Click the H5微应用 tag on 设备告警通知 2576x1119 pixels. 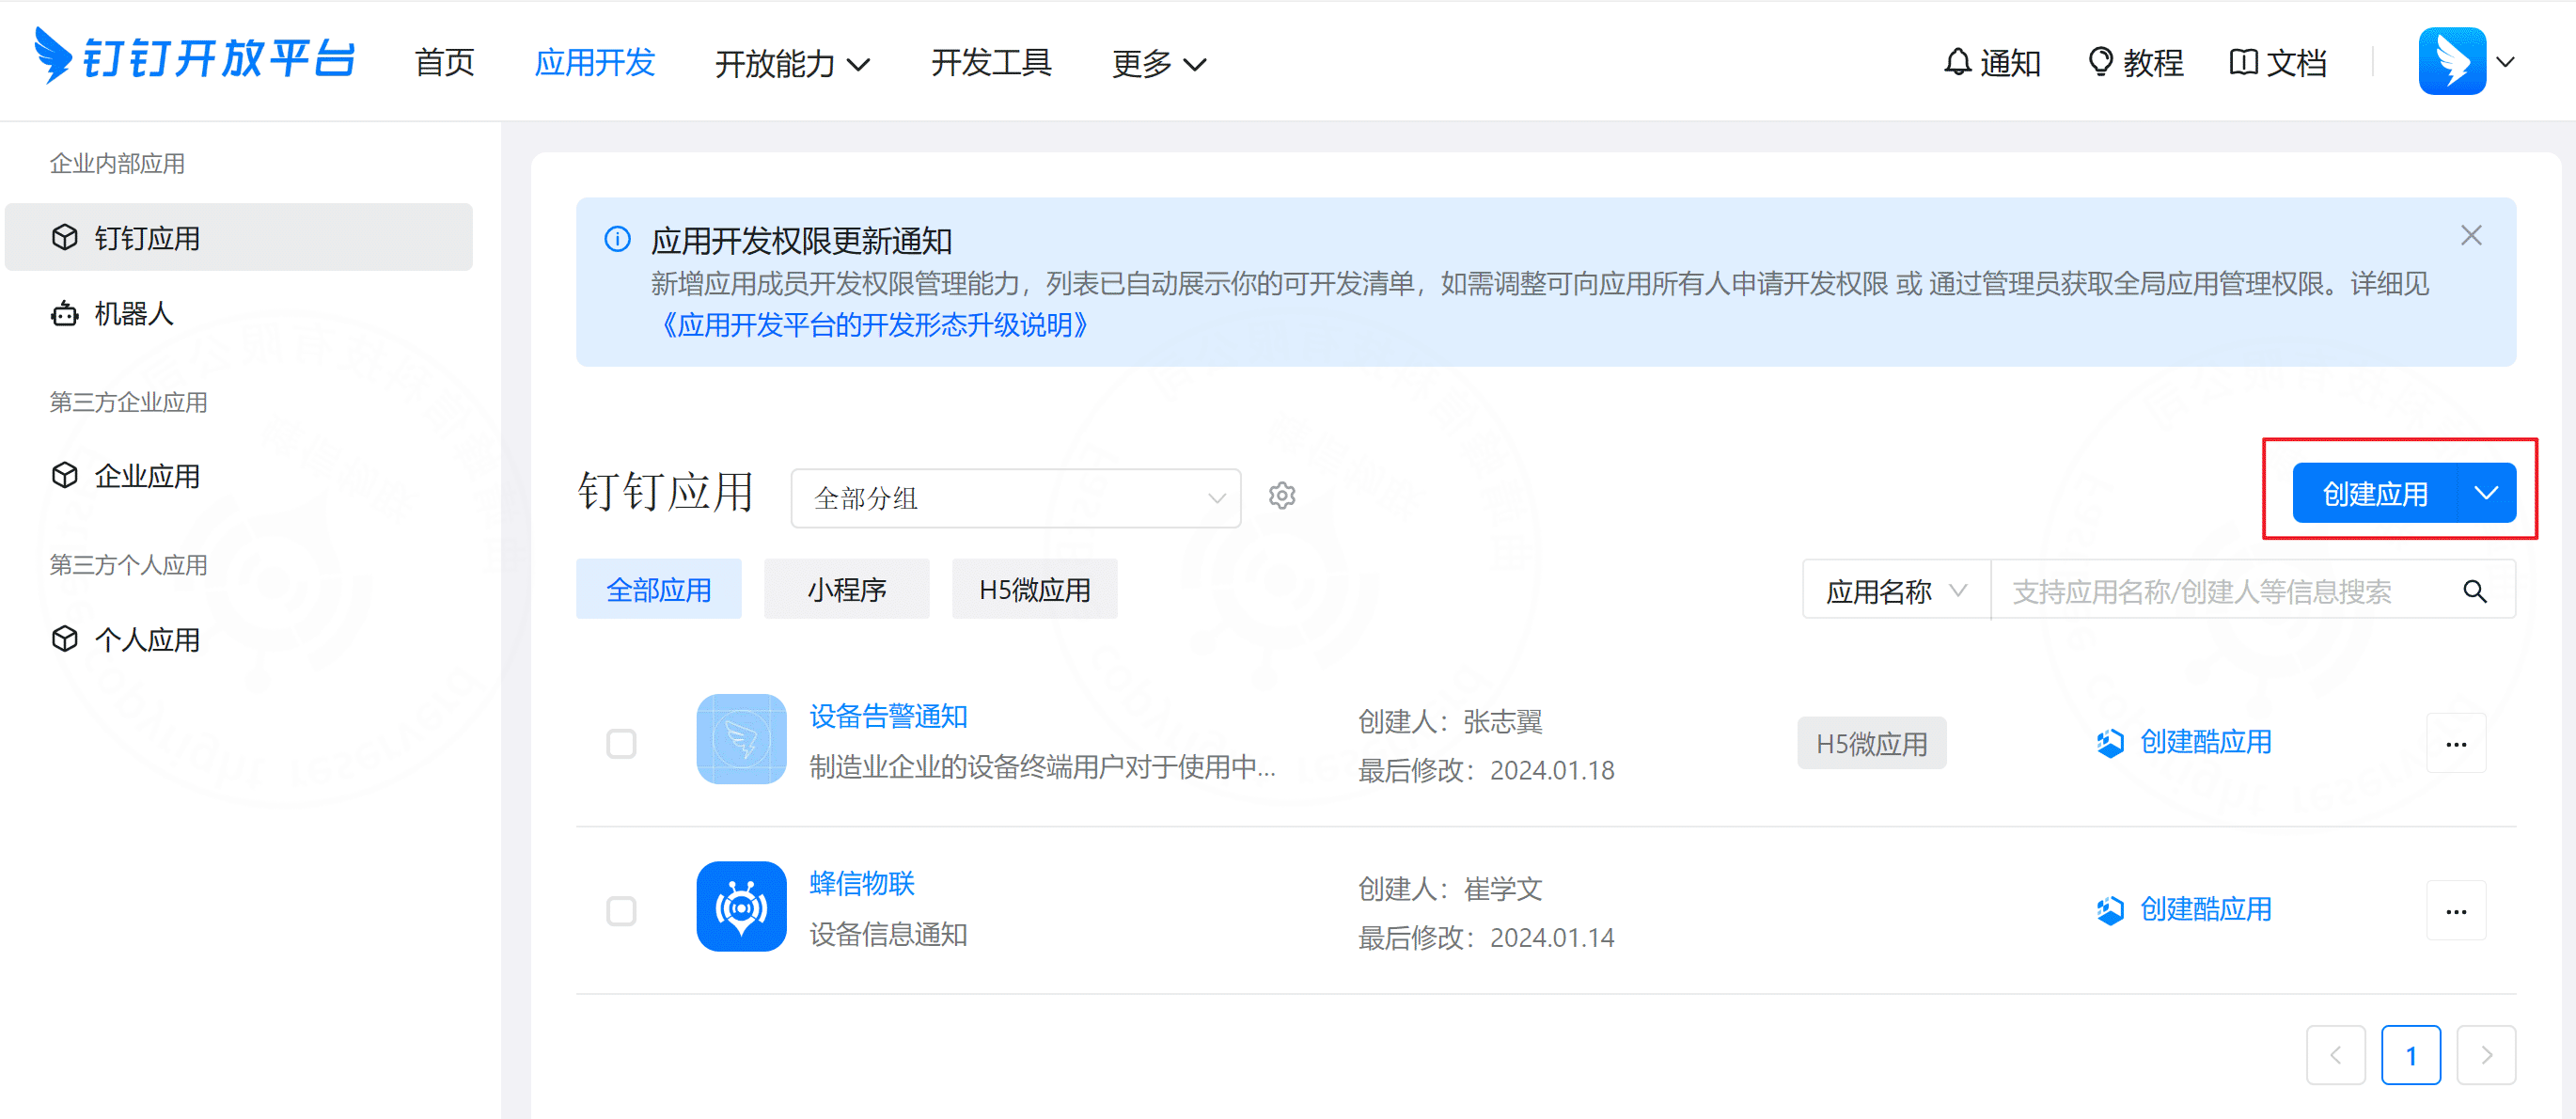[x=1871, y=743]
